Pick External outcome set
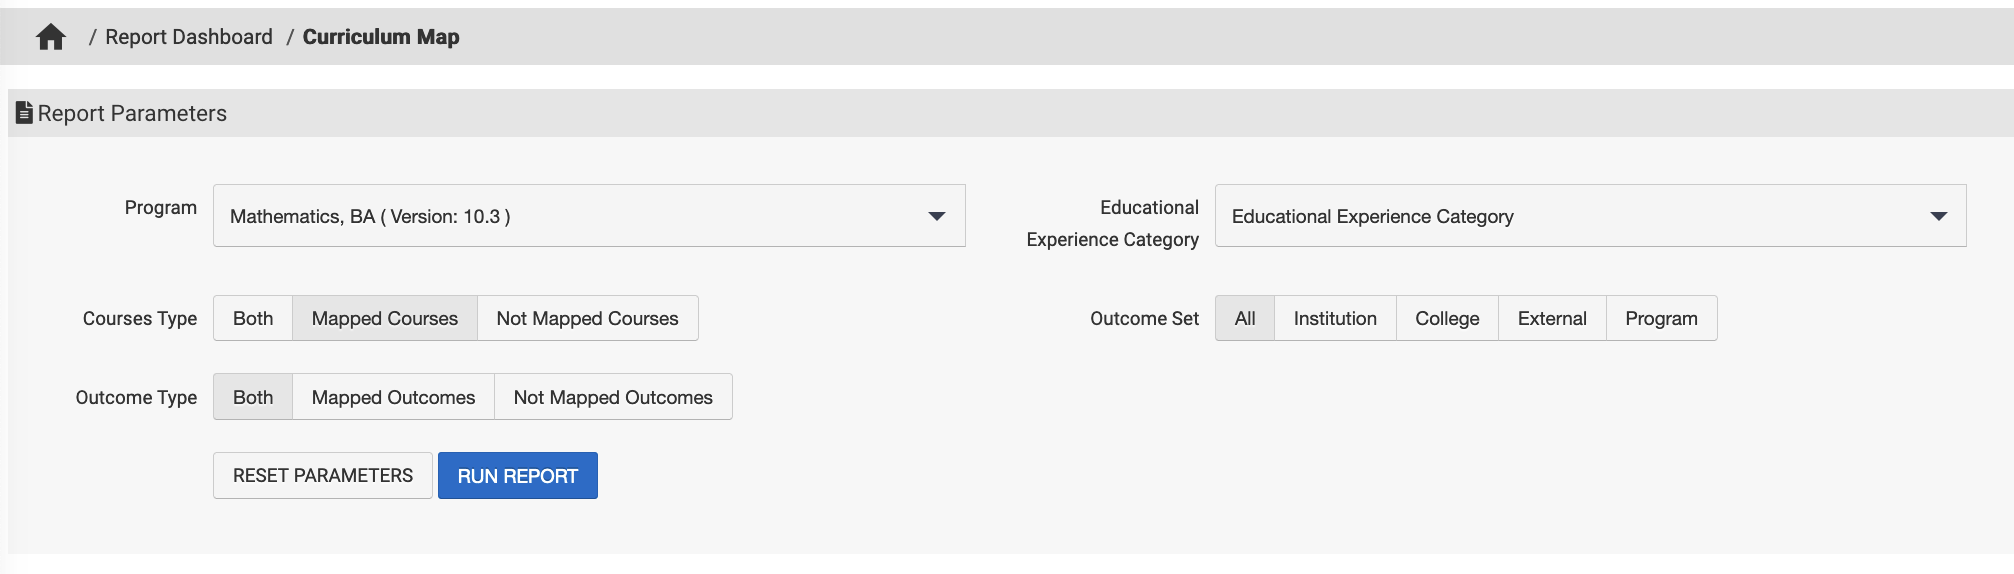Image resolution: width=2014 pixels, height=574 pixels. tap(1552, 318)
